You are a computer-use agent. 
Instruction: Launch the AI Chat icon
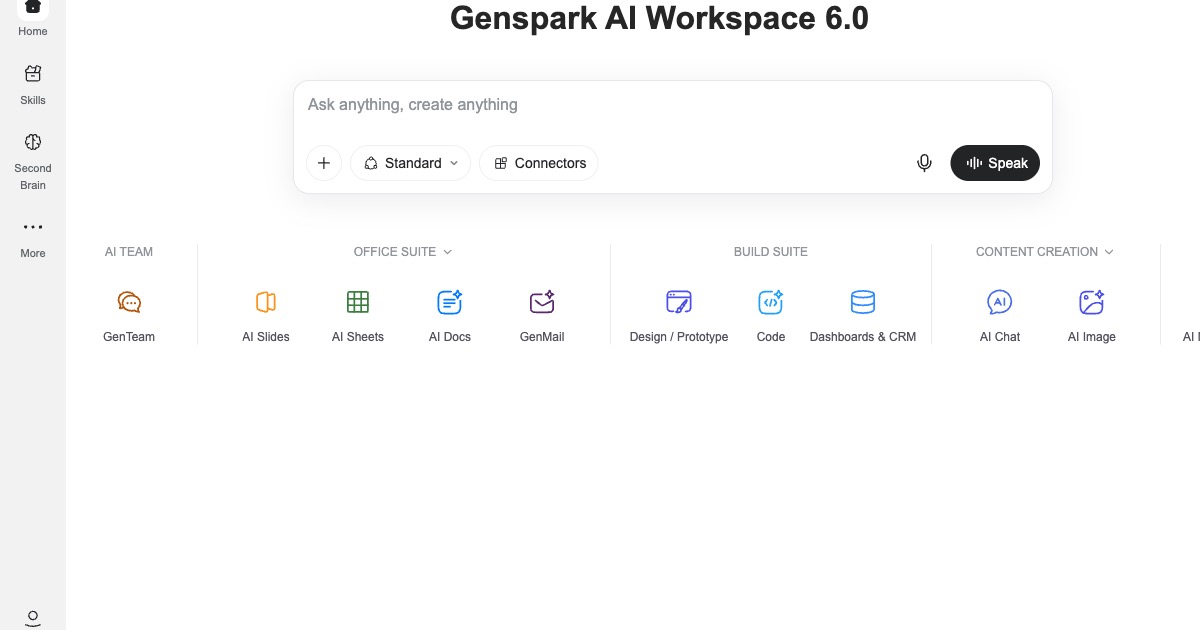1000,302
